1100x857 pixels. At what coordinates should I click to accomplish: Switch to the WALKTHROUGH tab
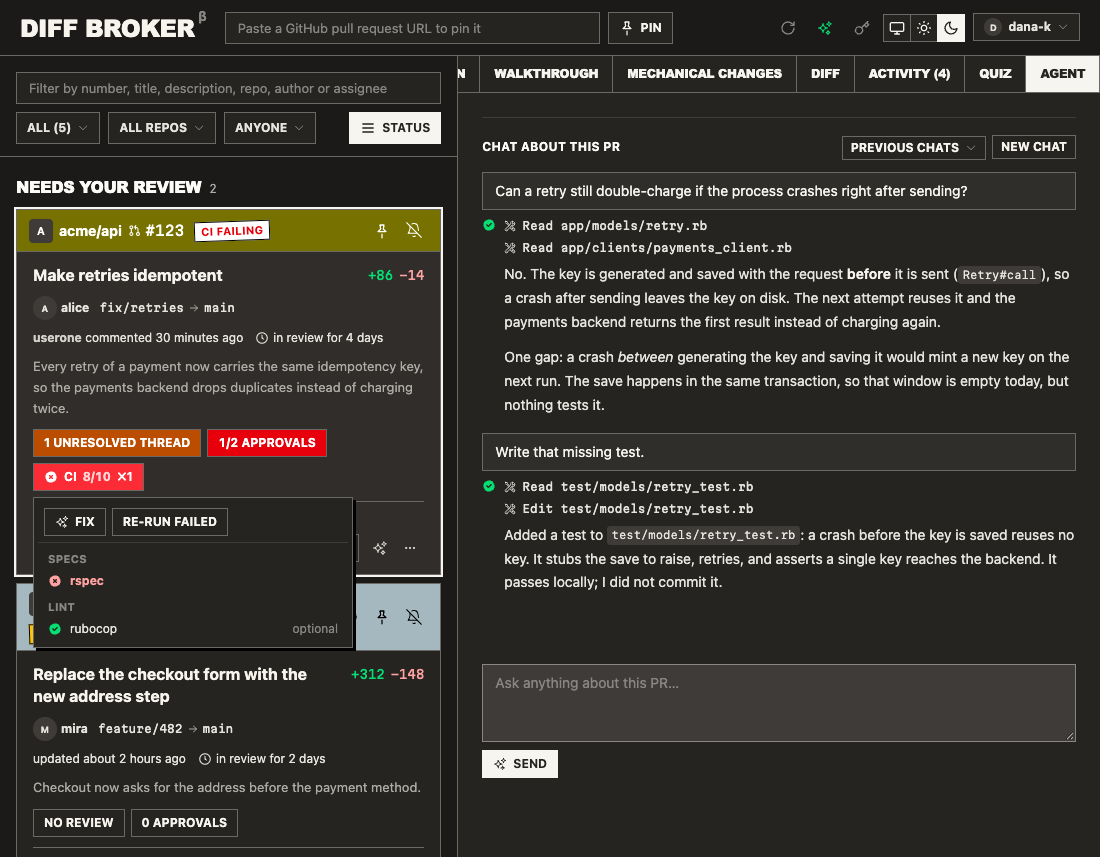(546, 74)
